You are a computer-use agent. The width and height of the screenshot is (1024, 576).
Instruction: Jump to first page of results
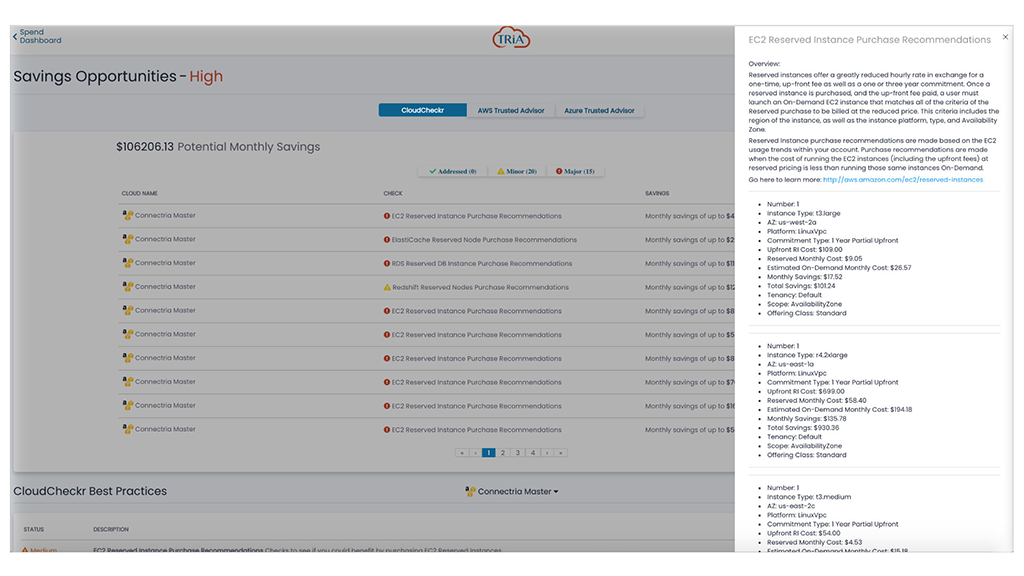click(x=462, y=453)
